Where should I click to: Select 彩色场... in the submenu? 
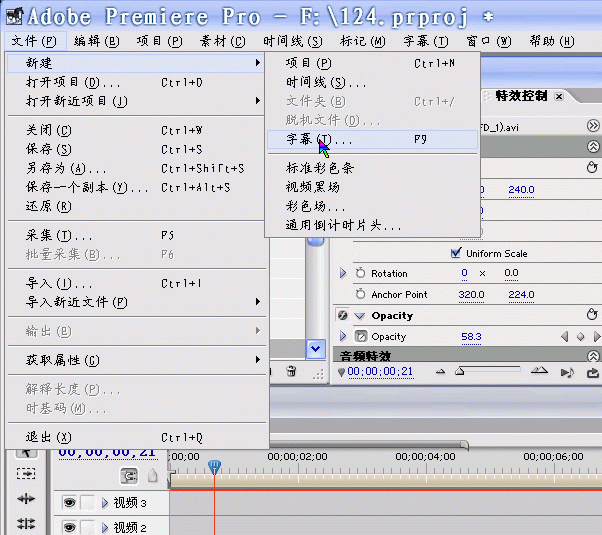372,206
